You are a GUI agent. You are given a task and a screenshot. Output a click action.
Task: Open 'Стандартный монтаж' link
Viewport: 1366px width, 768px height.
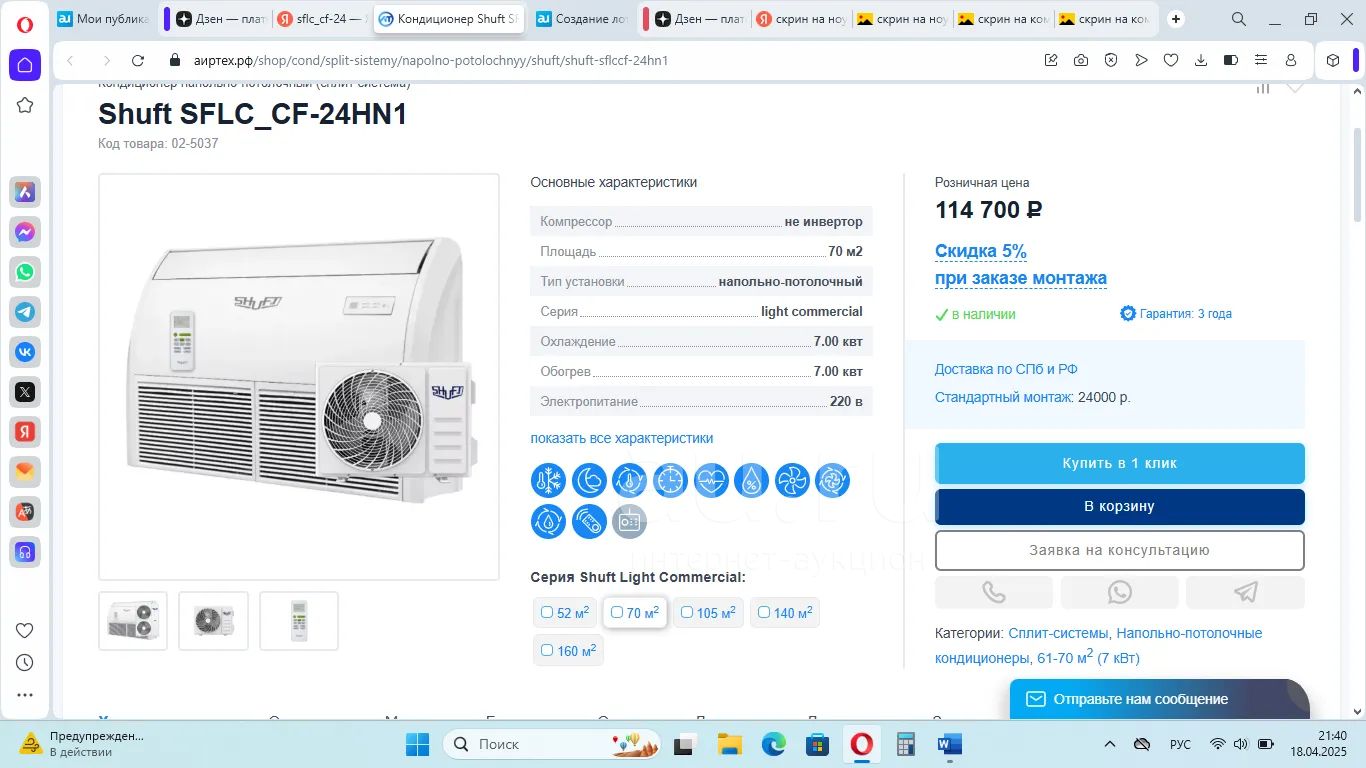coord(1003,397)
